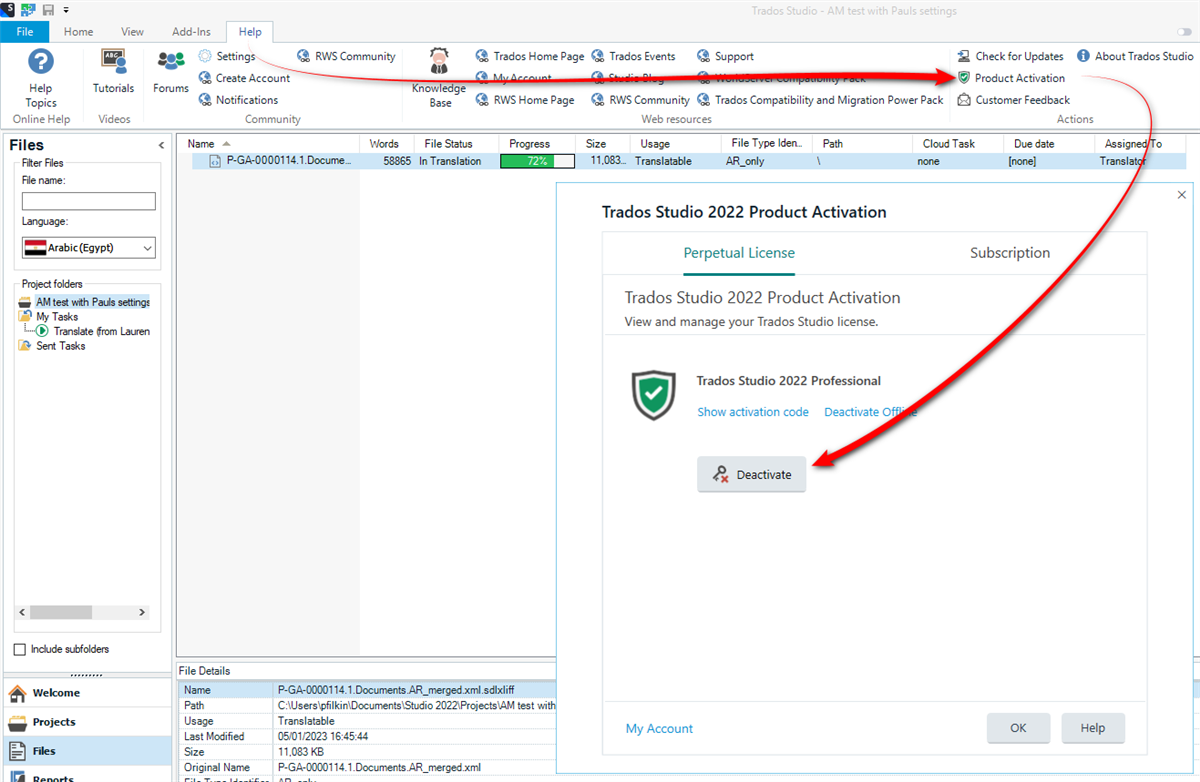This screenshot has width=1200, height=782.
Task: Switch to the Subscription tab
Action: pos(1009,253)
